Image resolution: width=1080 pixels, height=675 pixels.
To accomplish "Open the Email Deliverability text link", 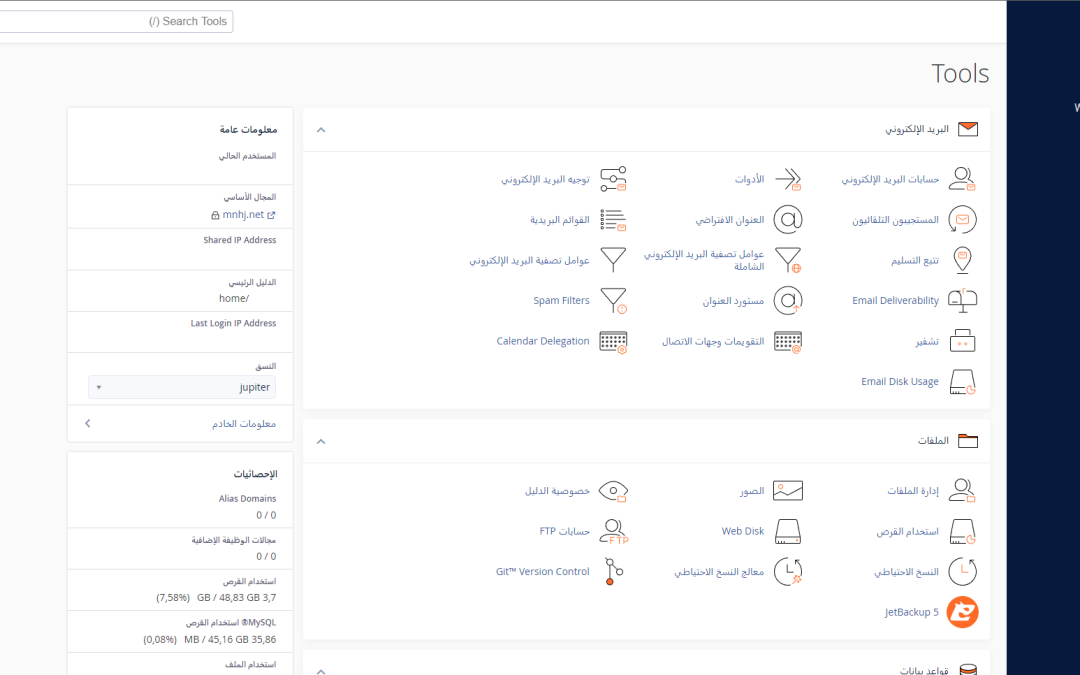I will pos(895,300).
